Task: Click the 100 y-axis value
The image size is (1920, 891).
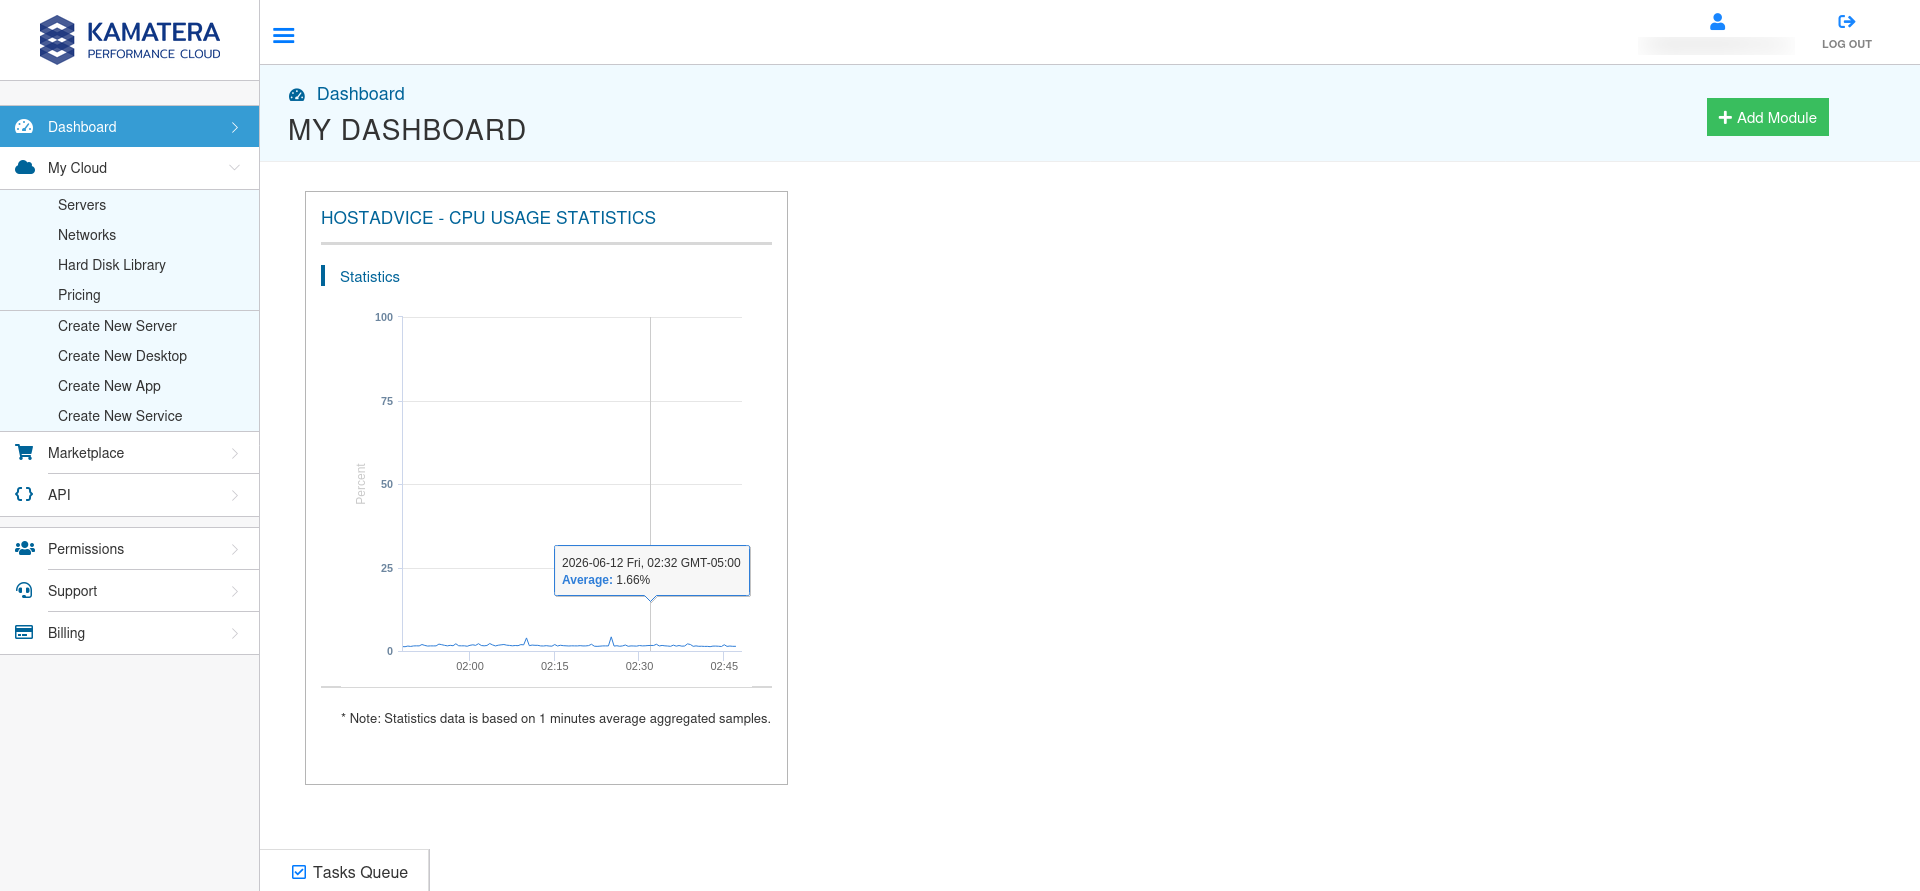Action: tap(384, 317)
